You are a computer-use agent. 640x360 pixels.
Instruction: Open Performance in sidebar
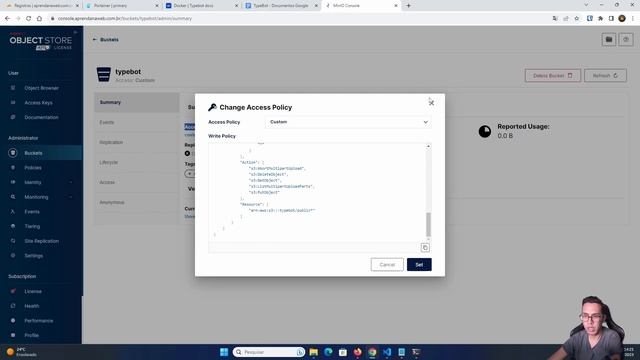38,321
